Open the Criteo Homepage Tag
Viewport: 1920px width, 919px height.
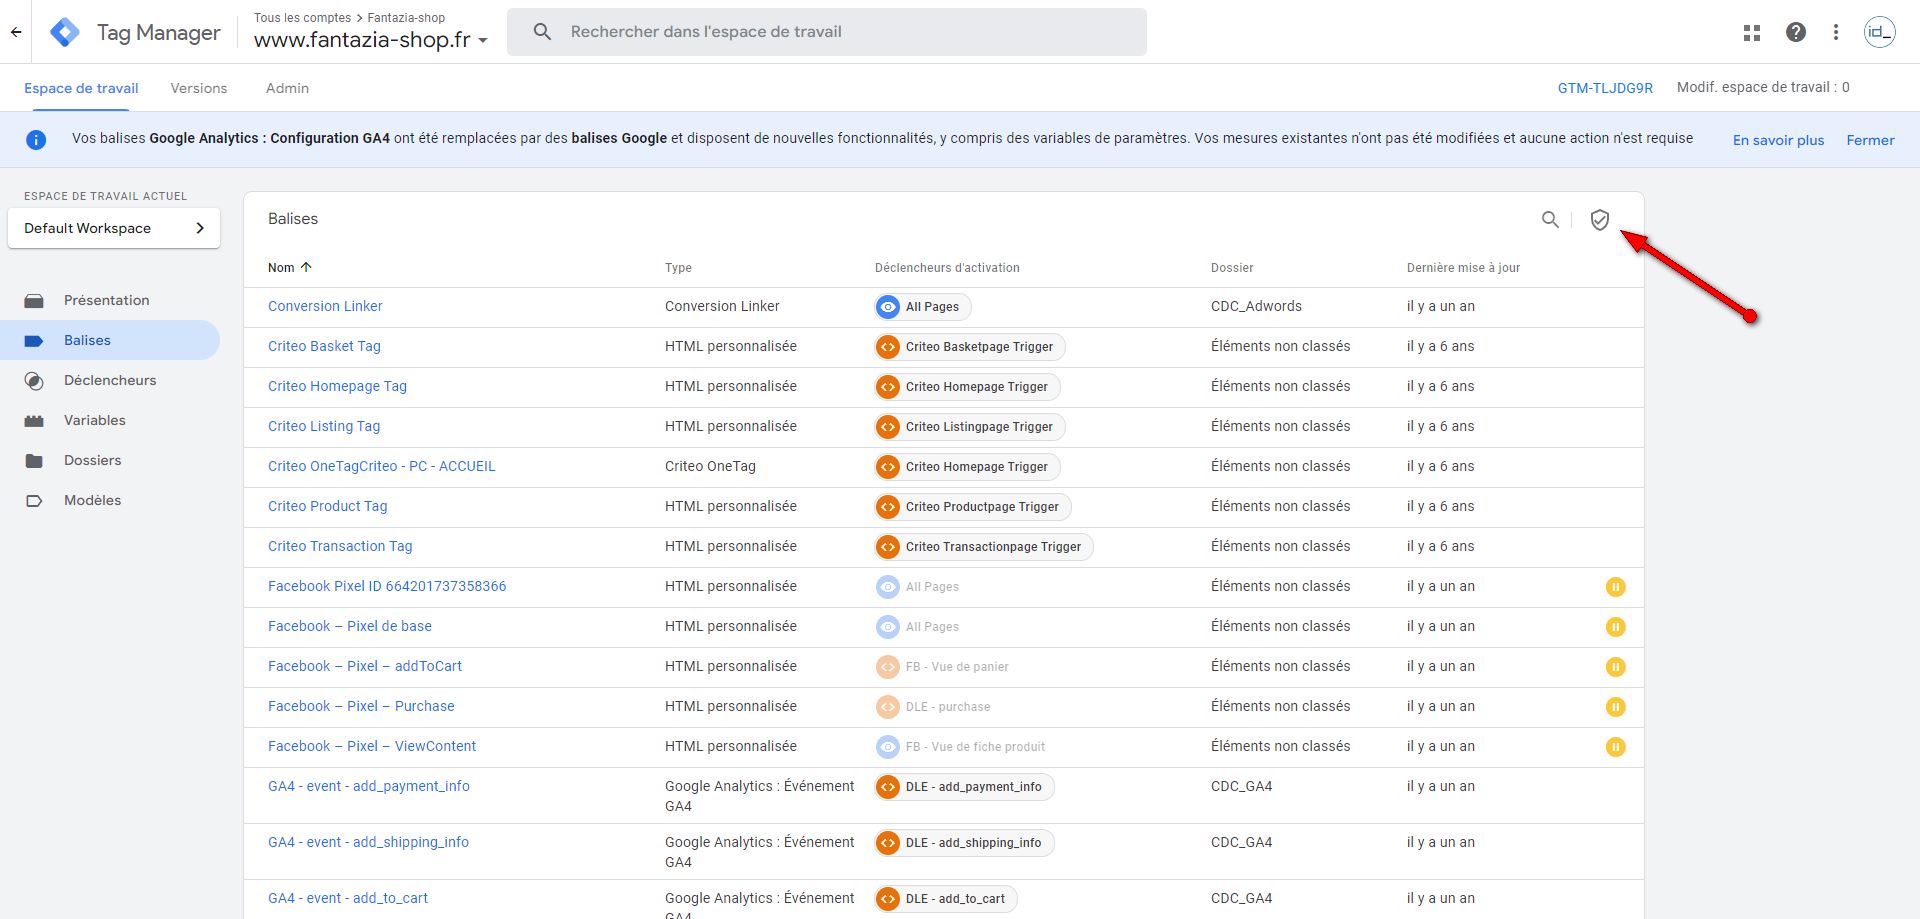[337, 386]
